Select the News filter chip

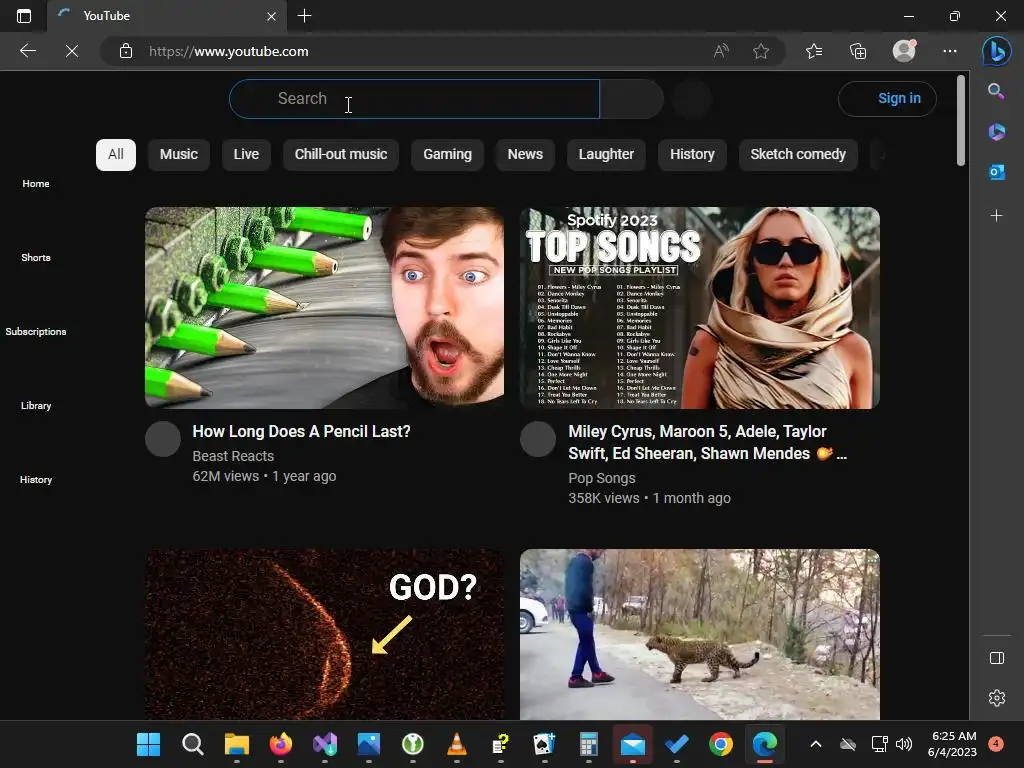pos(525,155)
